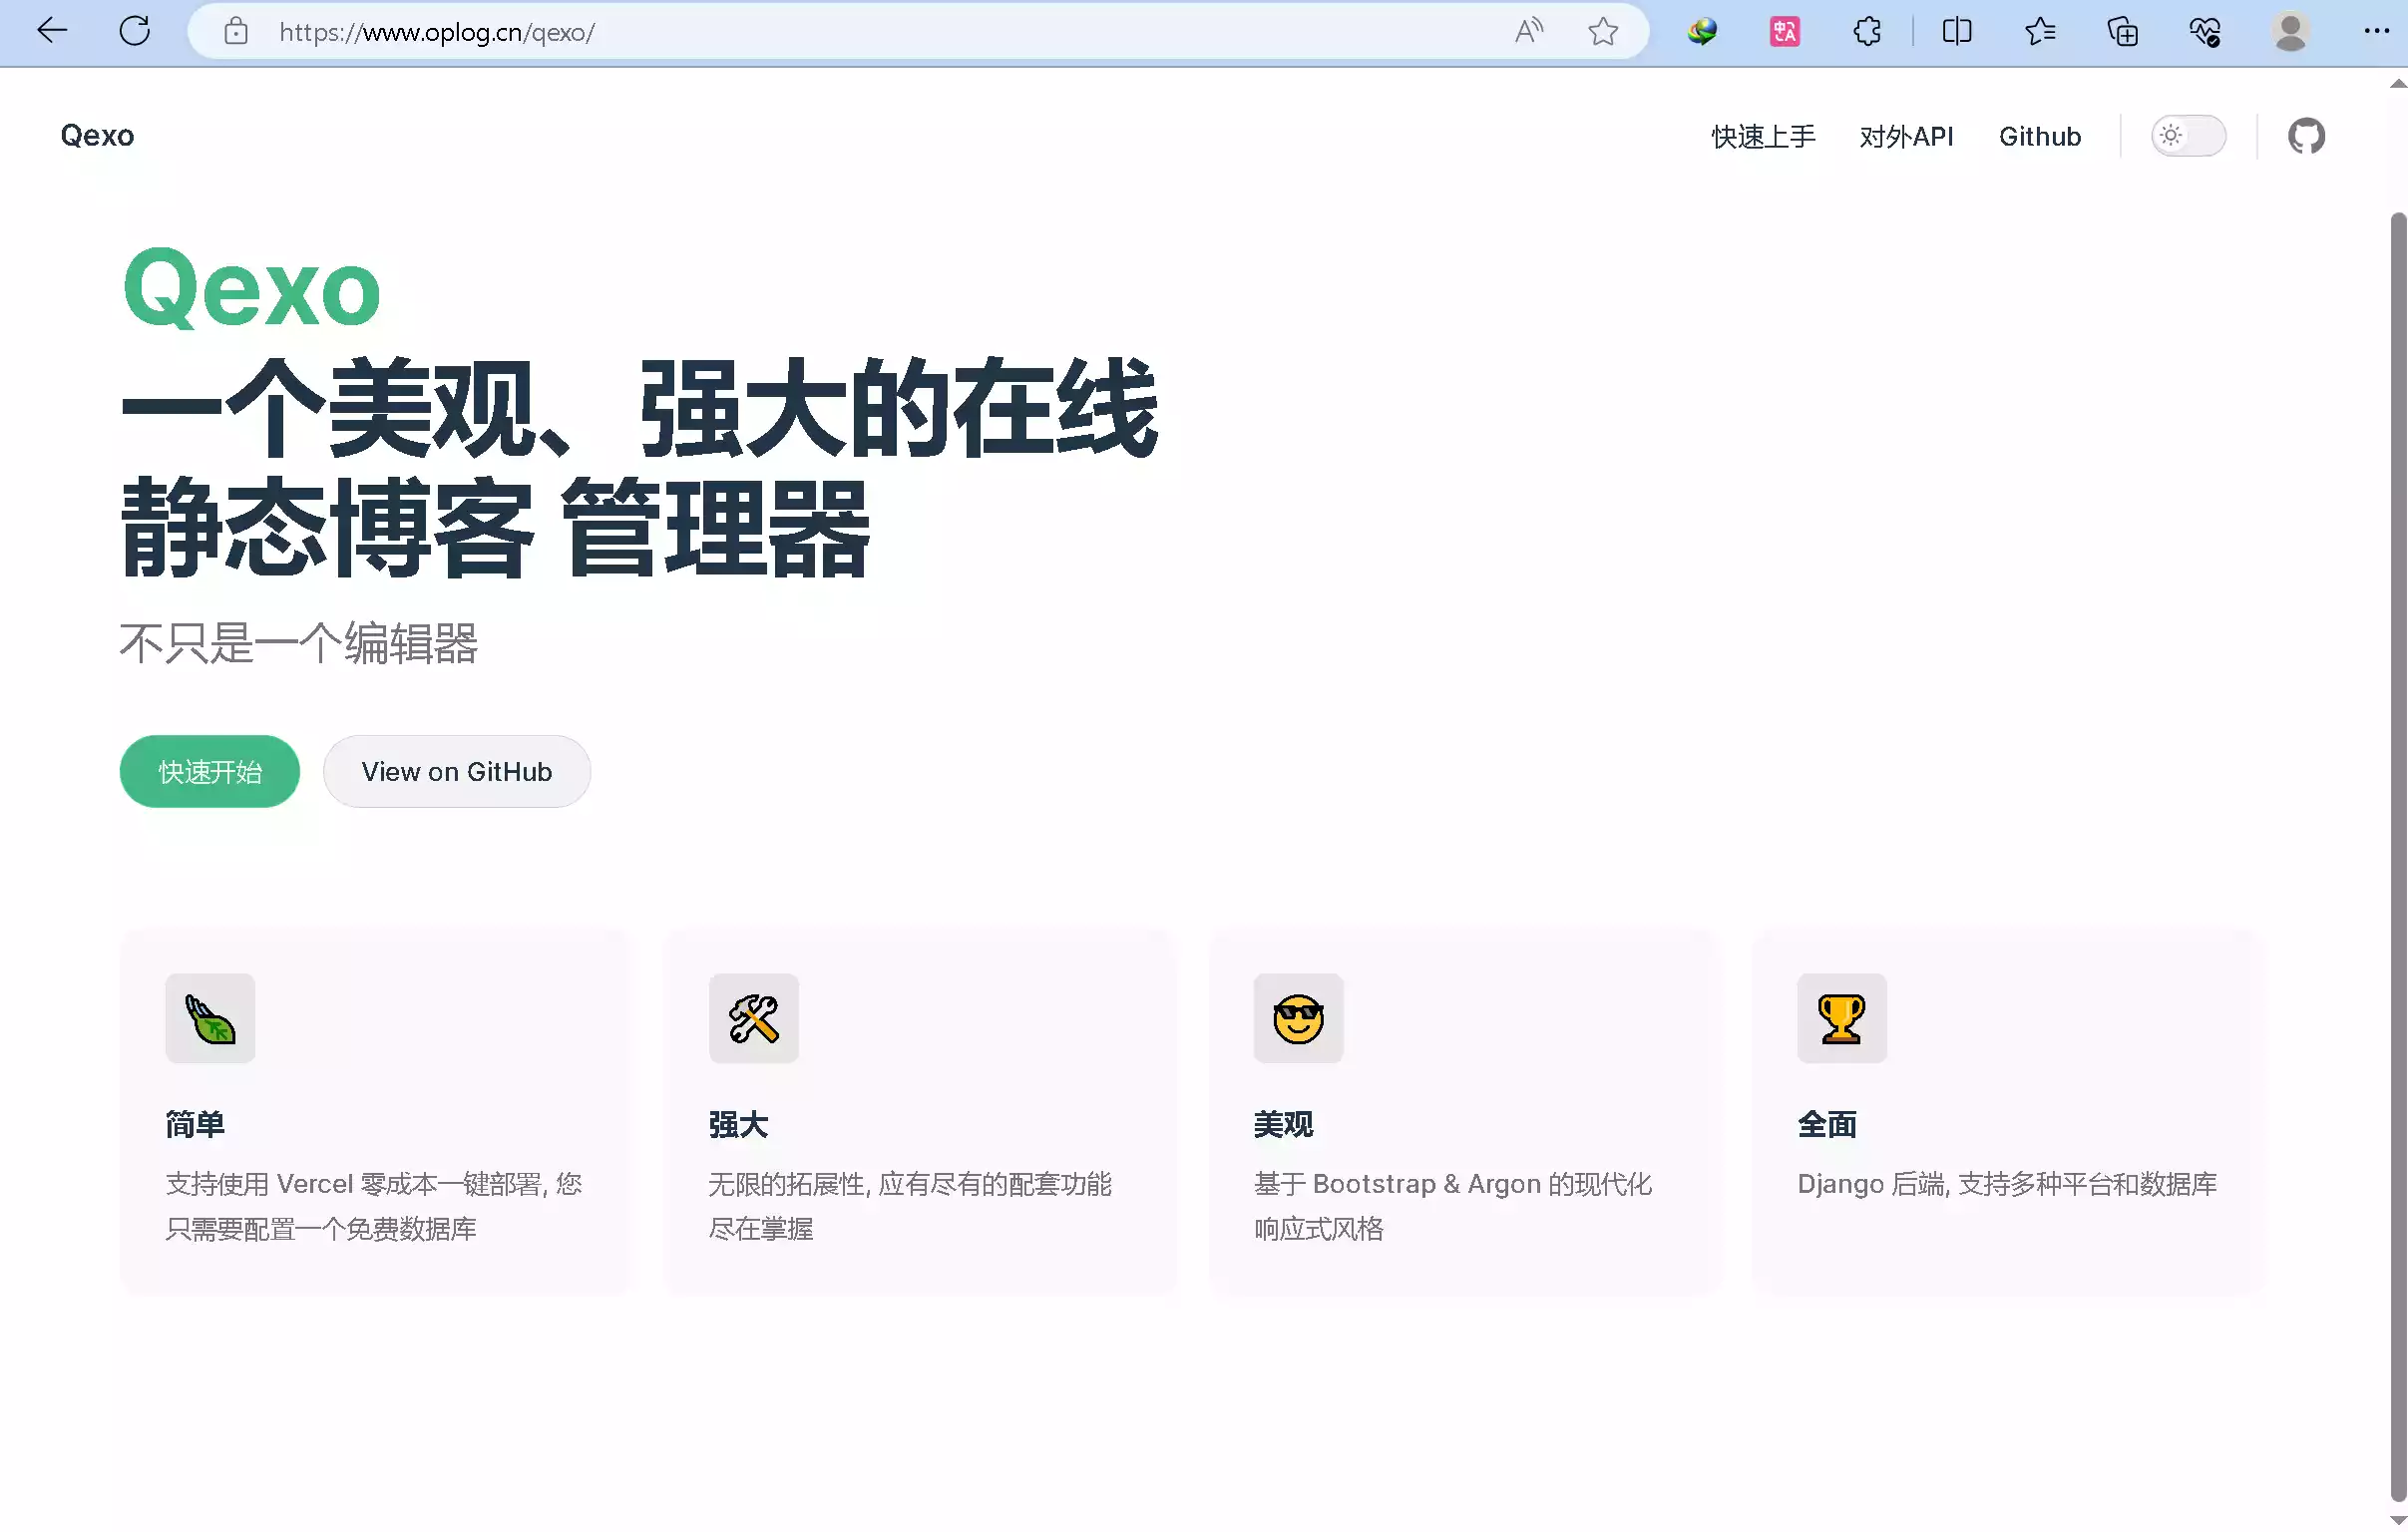Viewport: 2408px width, 1532px height.
Task: Open 快速上手 nav menu item
Action: (x=1763, y=136)
